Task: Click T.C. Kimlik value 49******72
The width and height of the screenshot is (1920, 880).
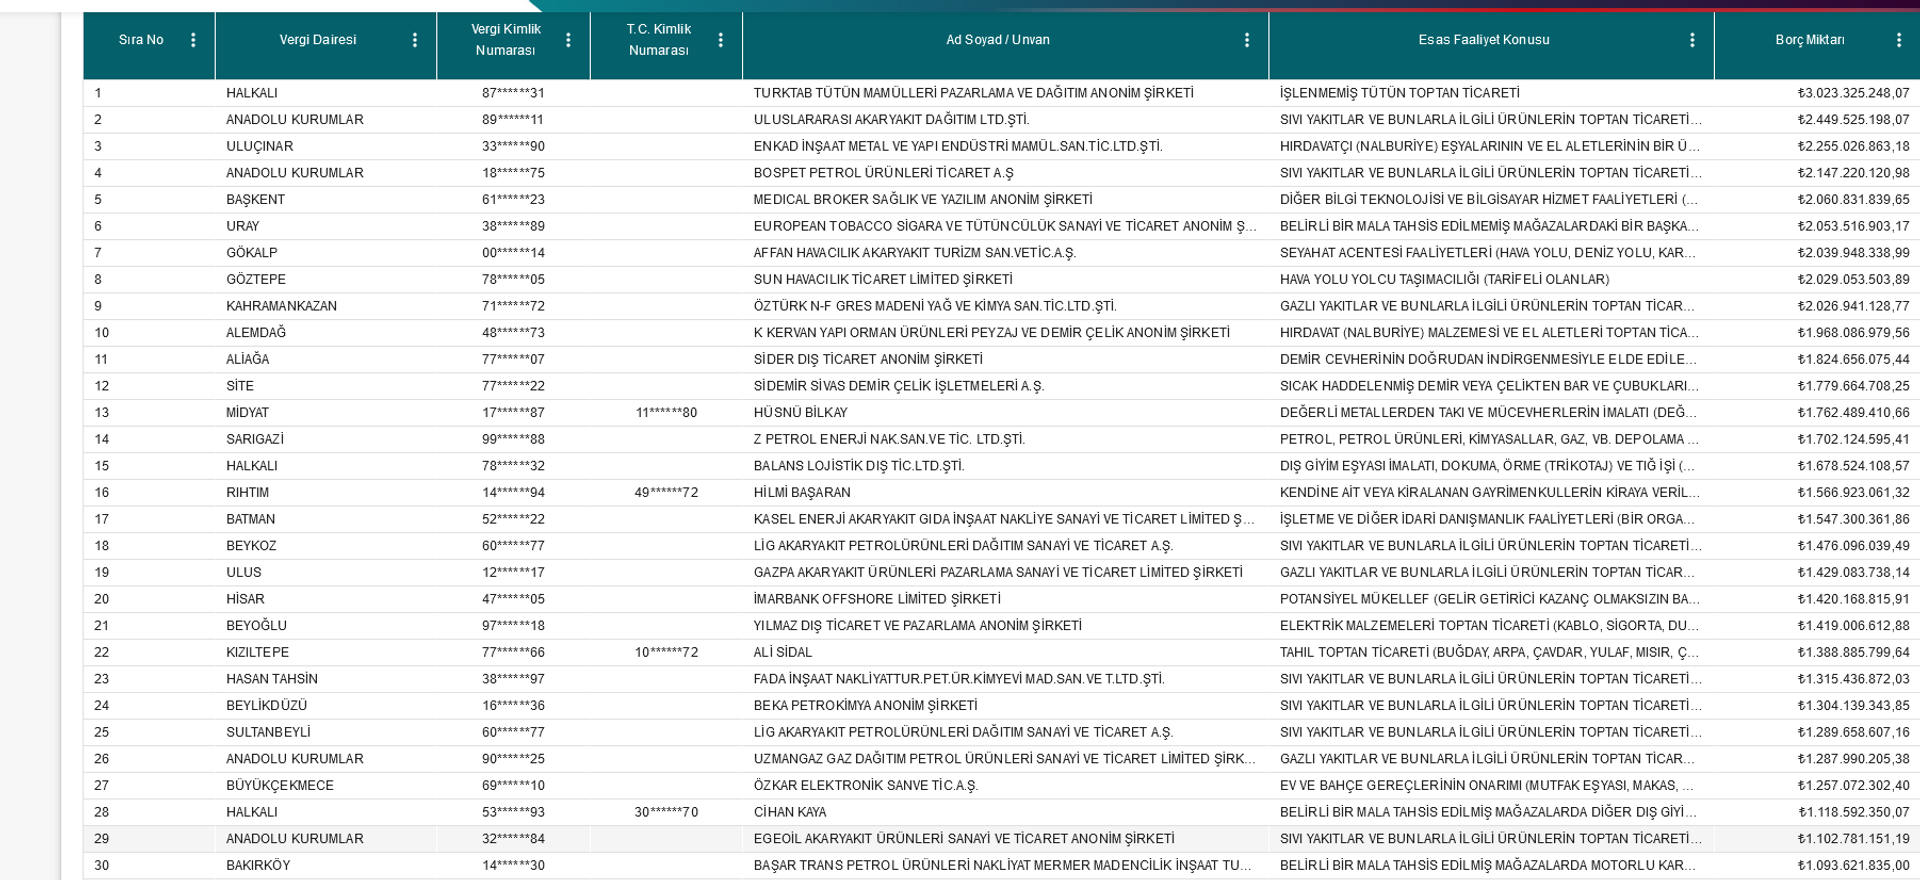Action: click(666, 493)
